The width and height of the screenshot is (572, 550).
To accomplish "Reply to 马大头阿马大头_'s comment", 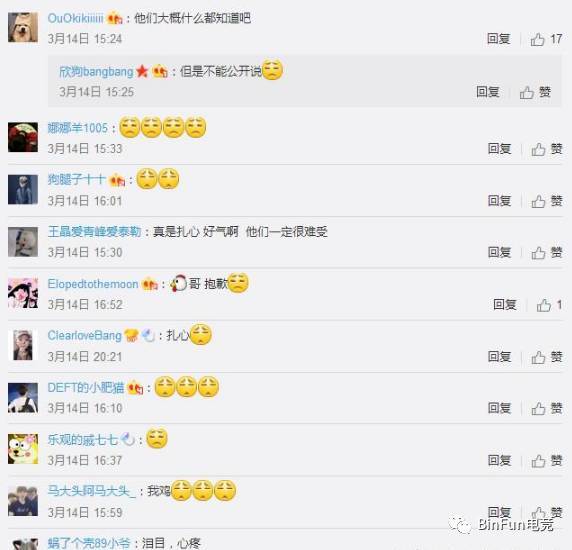I will tap(499, 512).
